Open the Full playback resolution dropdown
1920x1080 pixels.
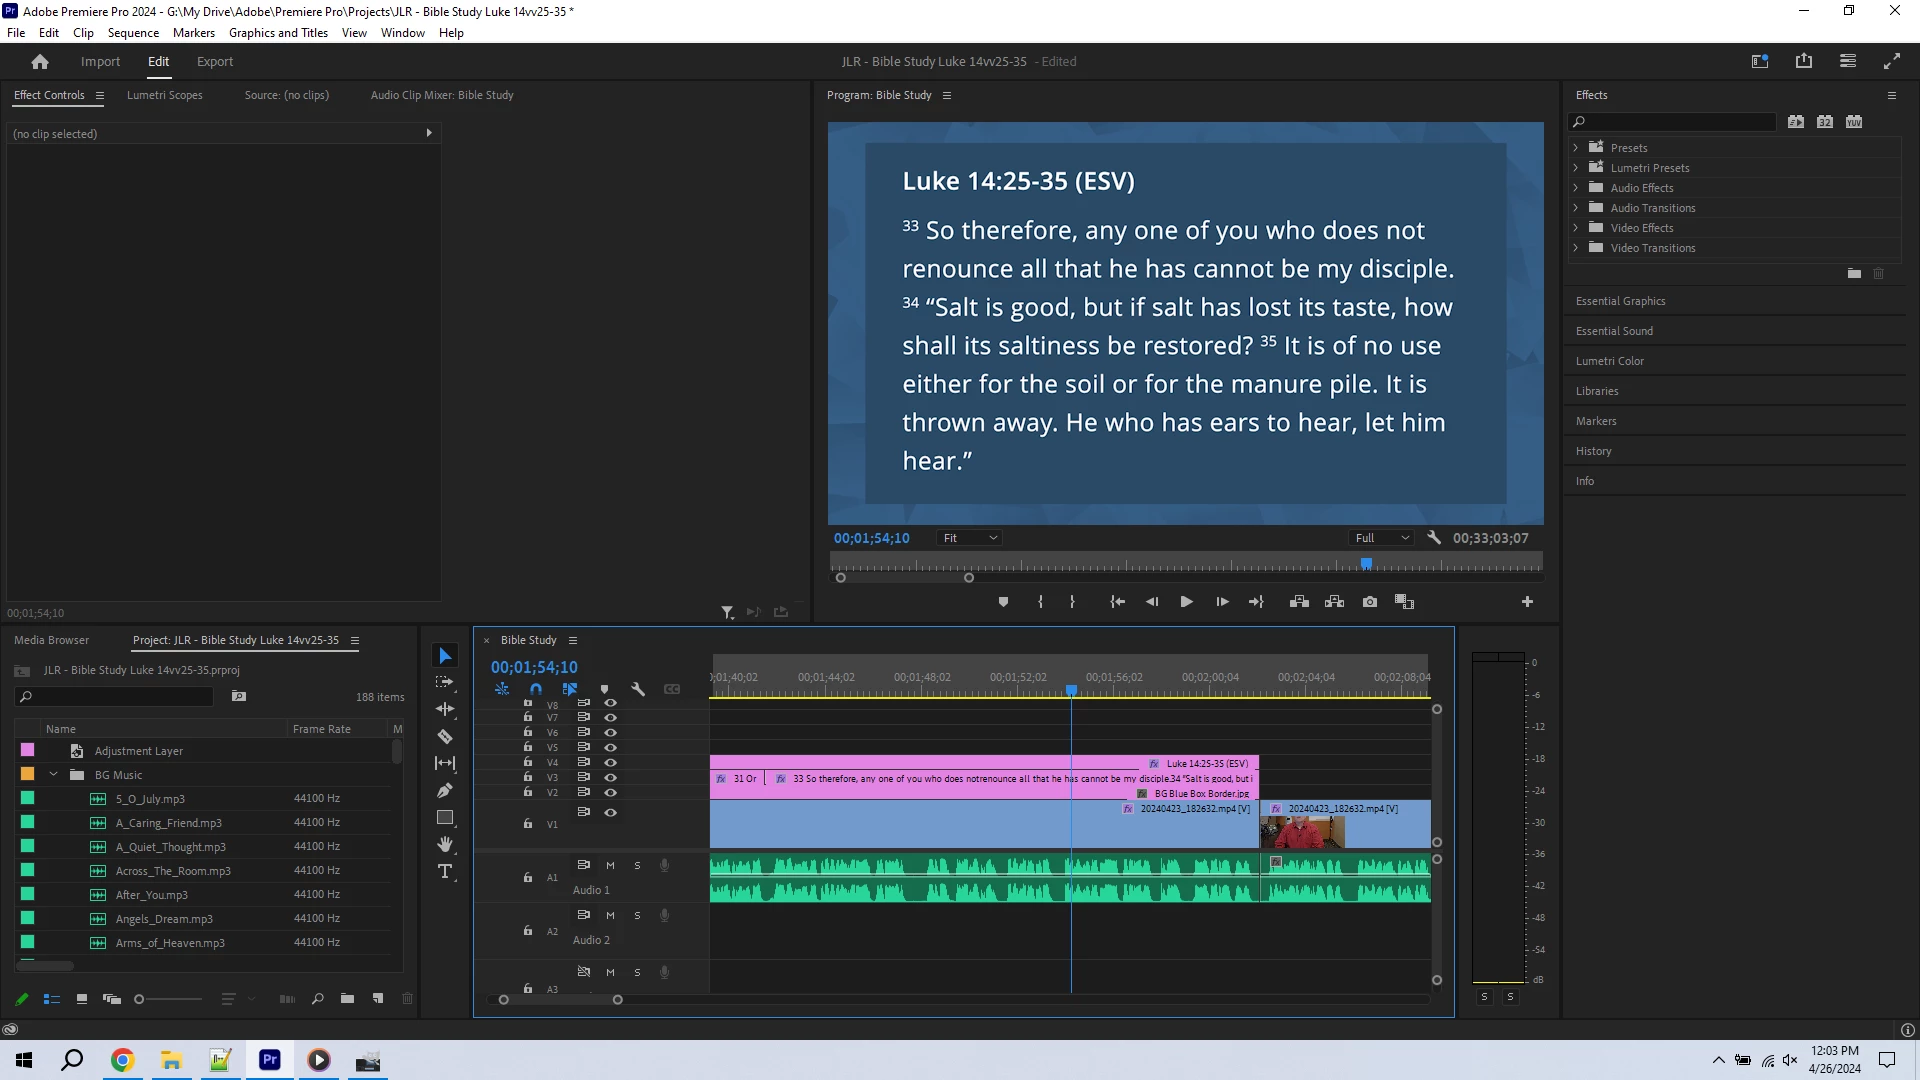(x=1382, y=538)
